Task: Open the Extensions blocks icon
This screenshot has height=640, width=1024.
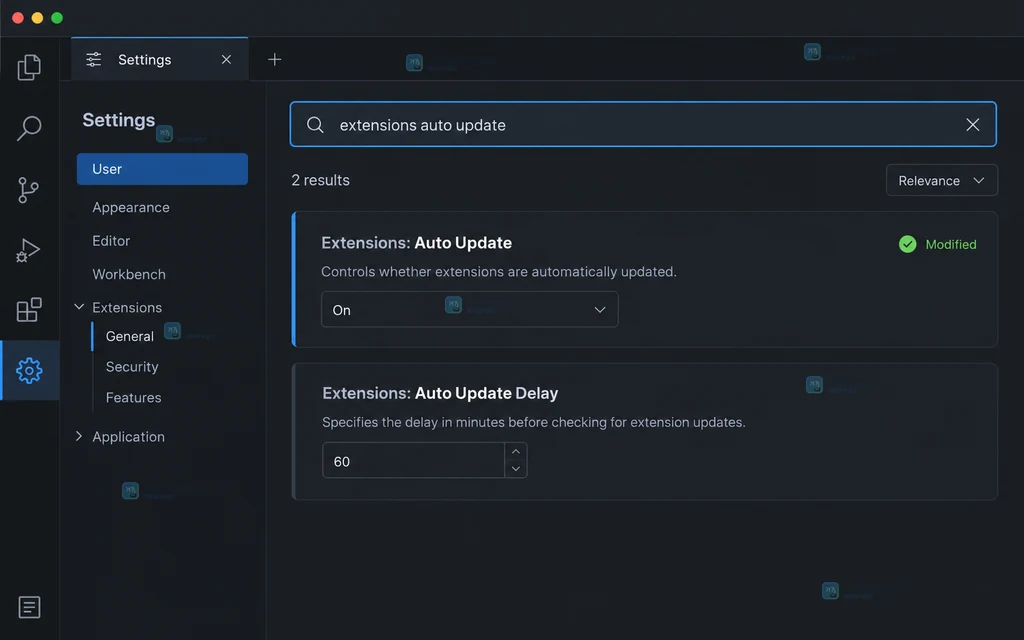Action: click(x=29, y=310)
